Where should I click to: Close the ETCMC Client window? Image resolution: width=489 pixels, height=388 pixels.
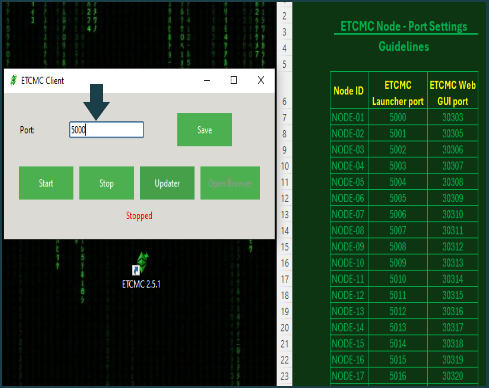[x=261, y=80]
